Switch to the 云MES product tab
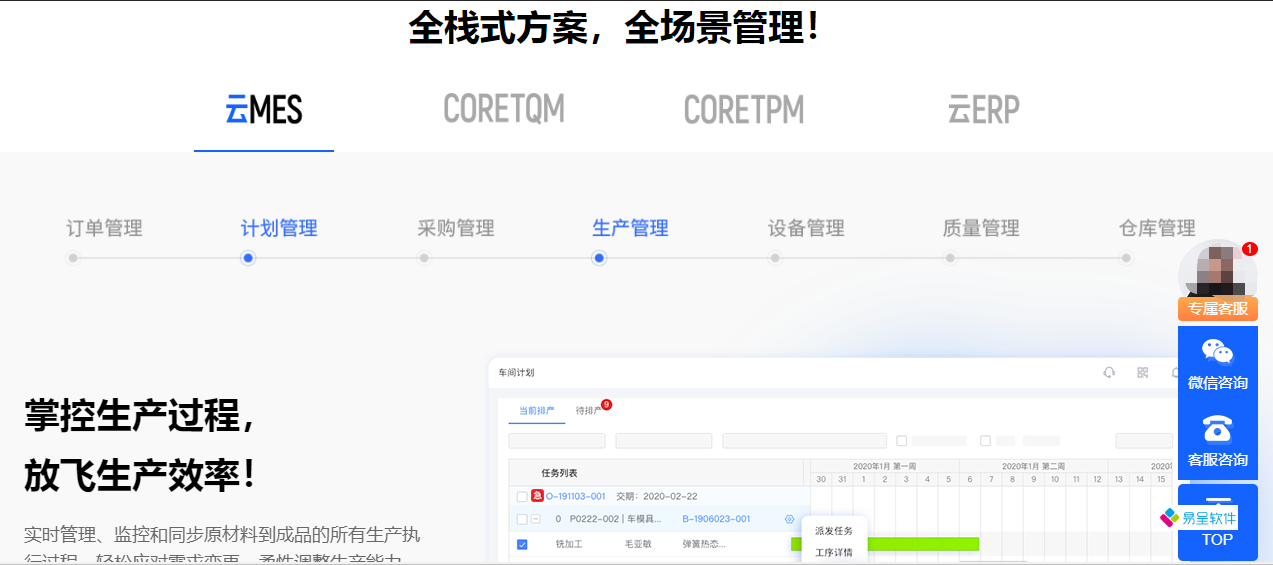1273x565 pixels. (x=264, y=109)
